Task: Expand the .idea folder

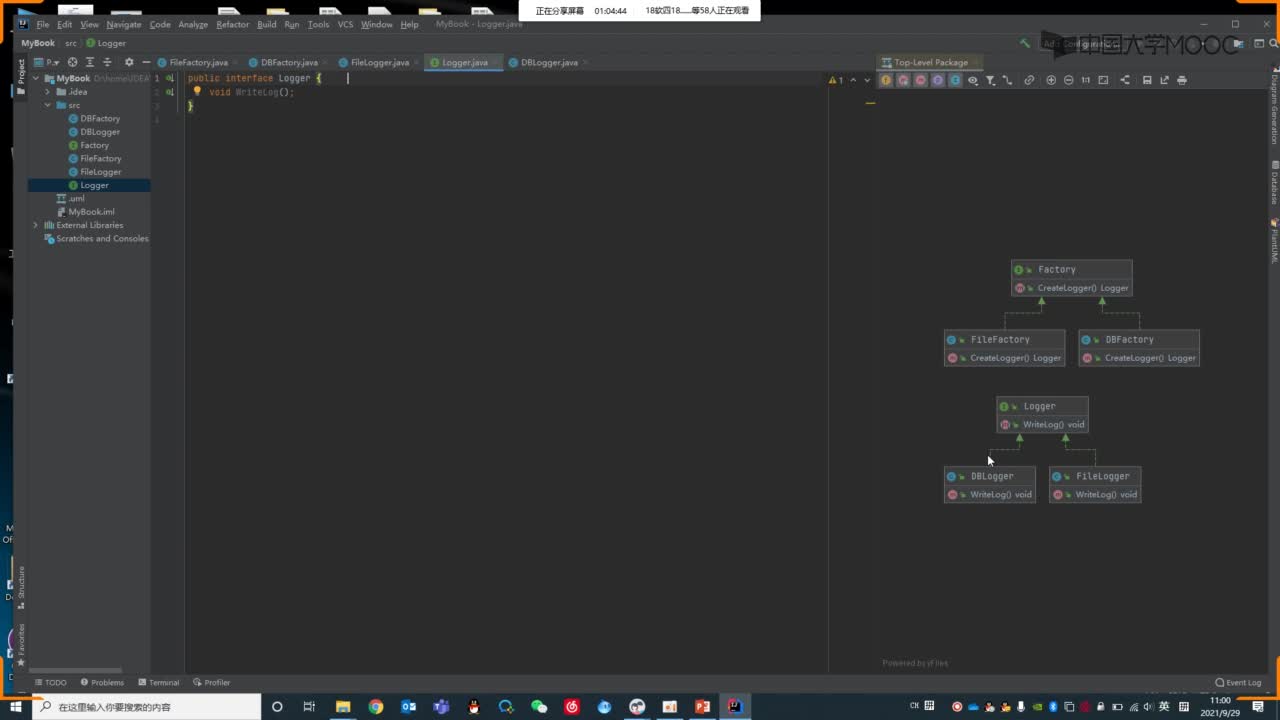Action: click(x=47, y=92)
